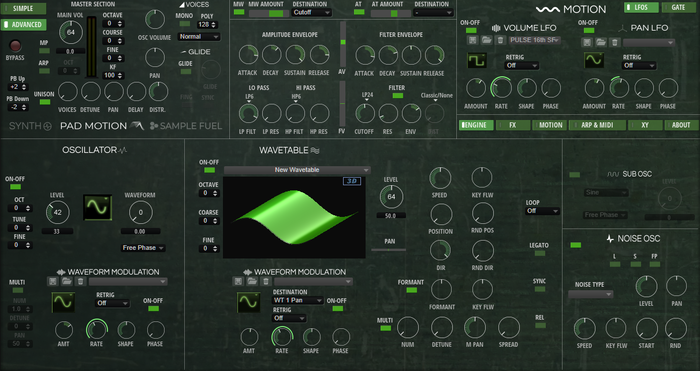Enable the Unison toggle
The width and height of the screenshot is (700, 371).
click(45, 102)
